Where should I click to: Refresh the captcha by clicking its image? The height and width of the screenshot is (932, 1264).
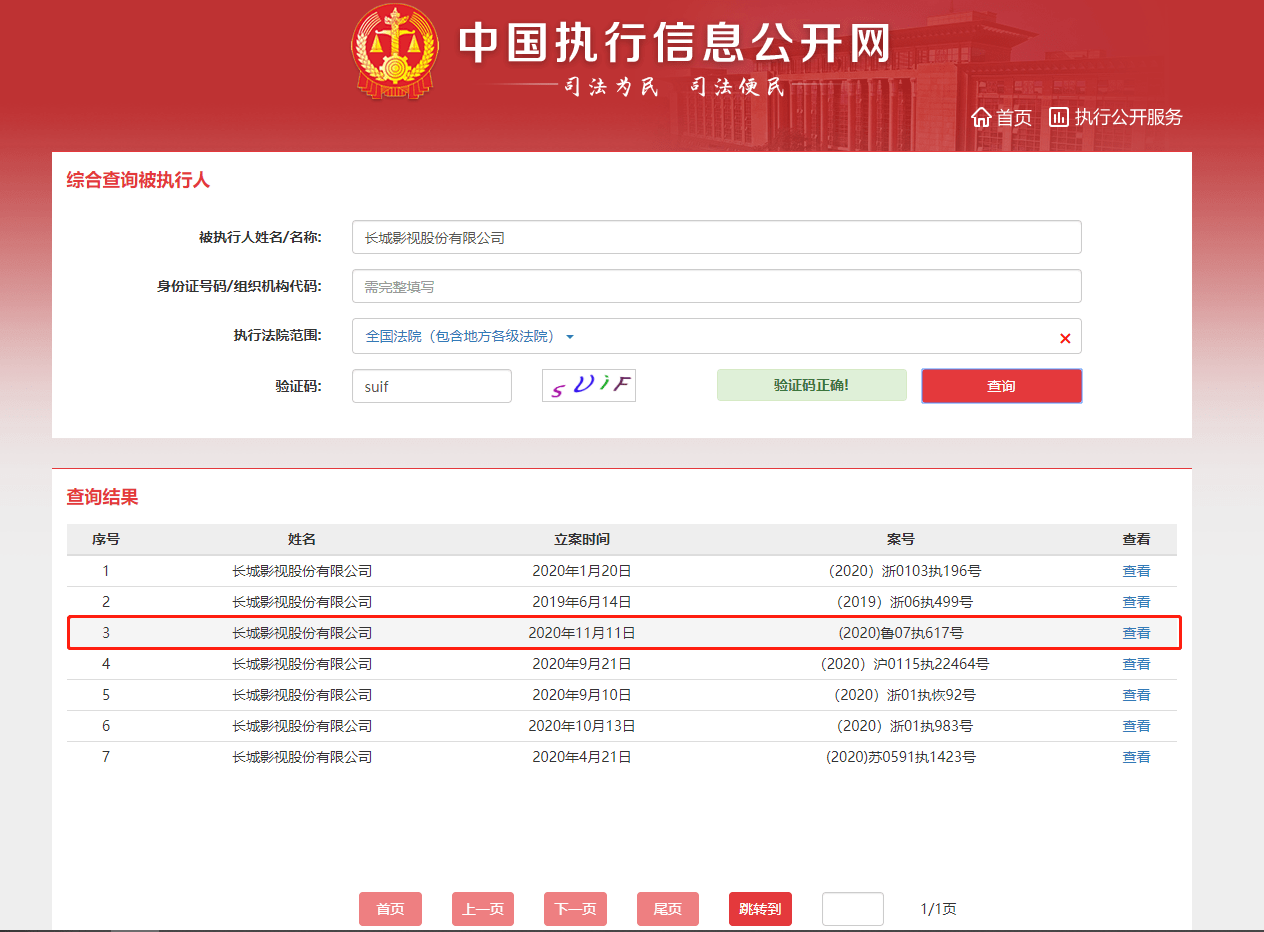588,385
